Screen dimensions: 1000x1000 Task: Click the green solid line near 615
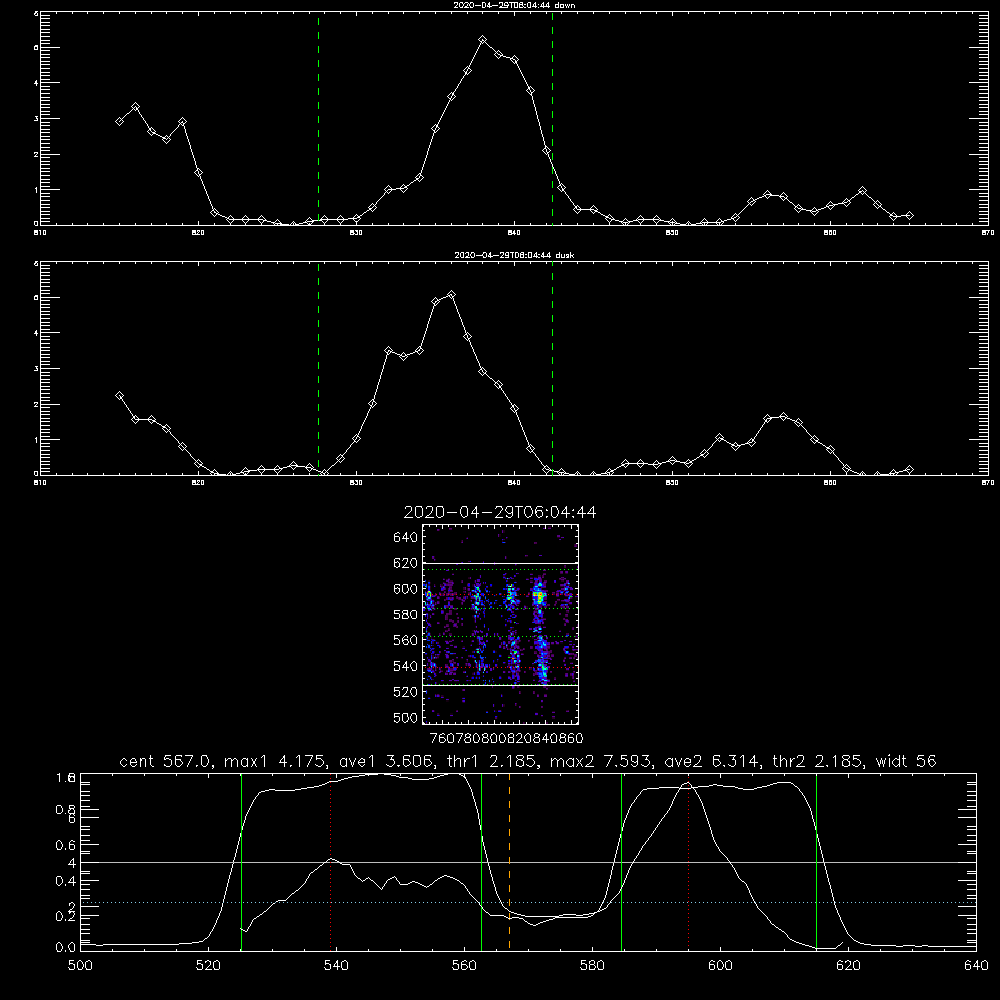[x=816, y=862]
